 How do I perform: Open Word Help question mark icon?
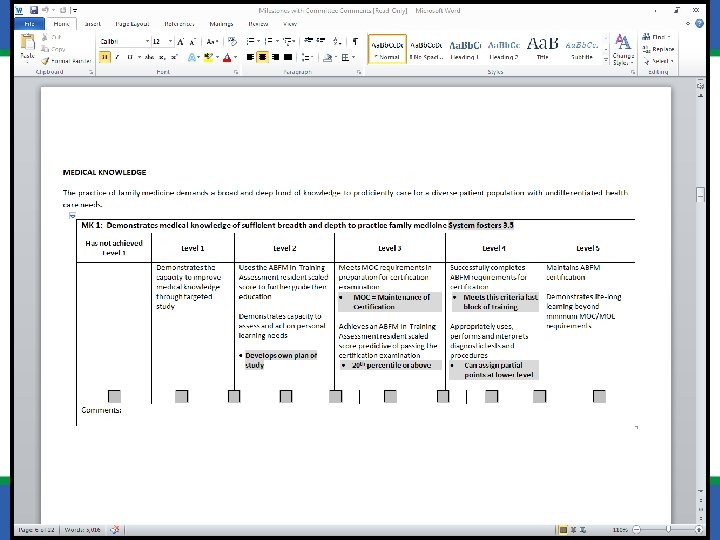[699, 24]
